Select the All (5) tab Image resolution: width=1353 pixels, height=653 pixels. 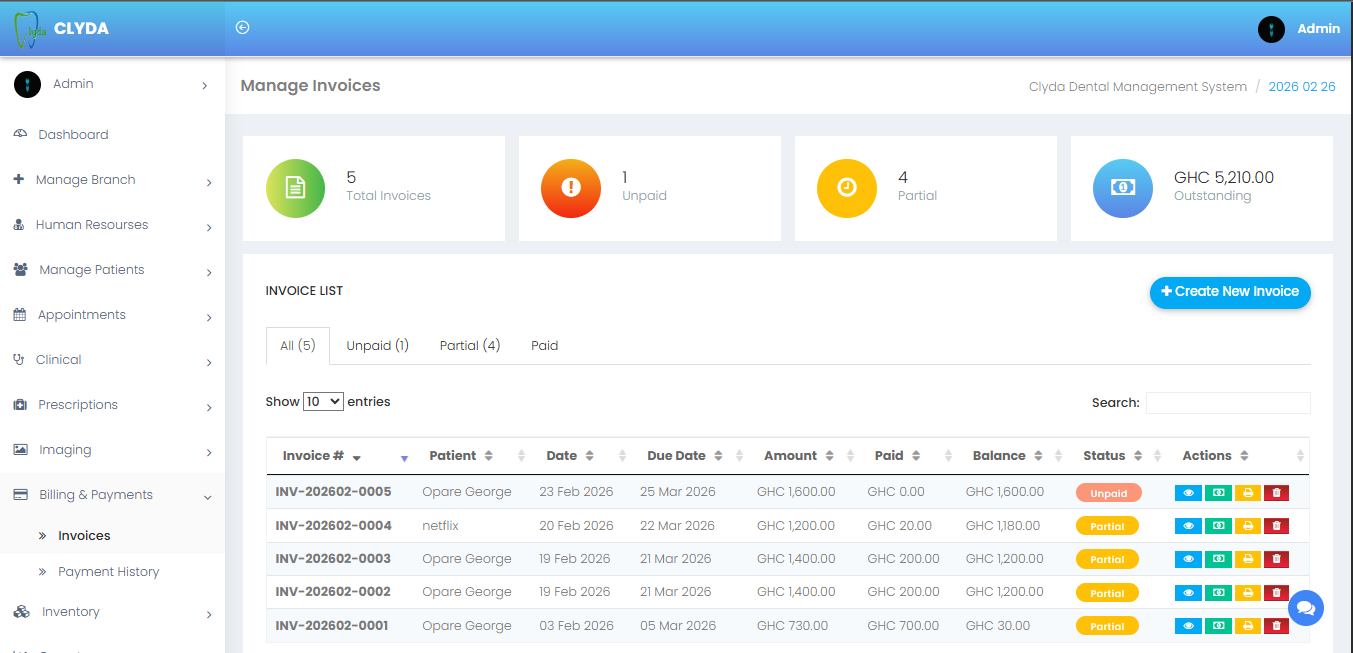(298, 346)
